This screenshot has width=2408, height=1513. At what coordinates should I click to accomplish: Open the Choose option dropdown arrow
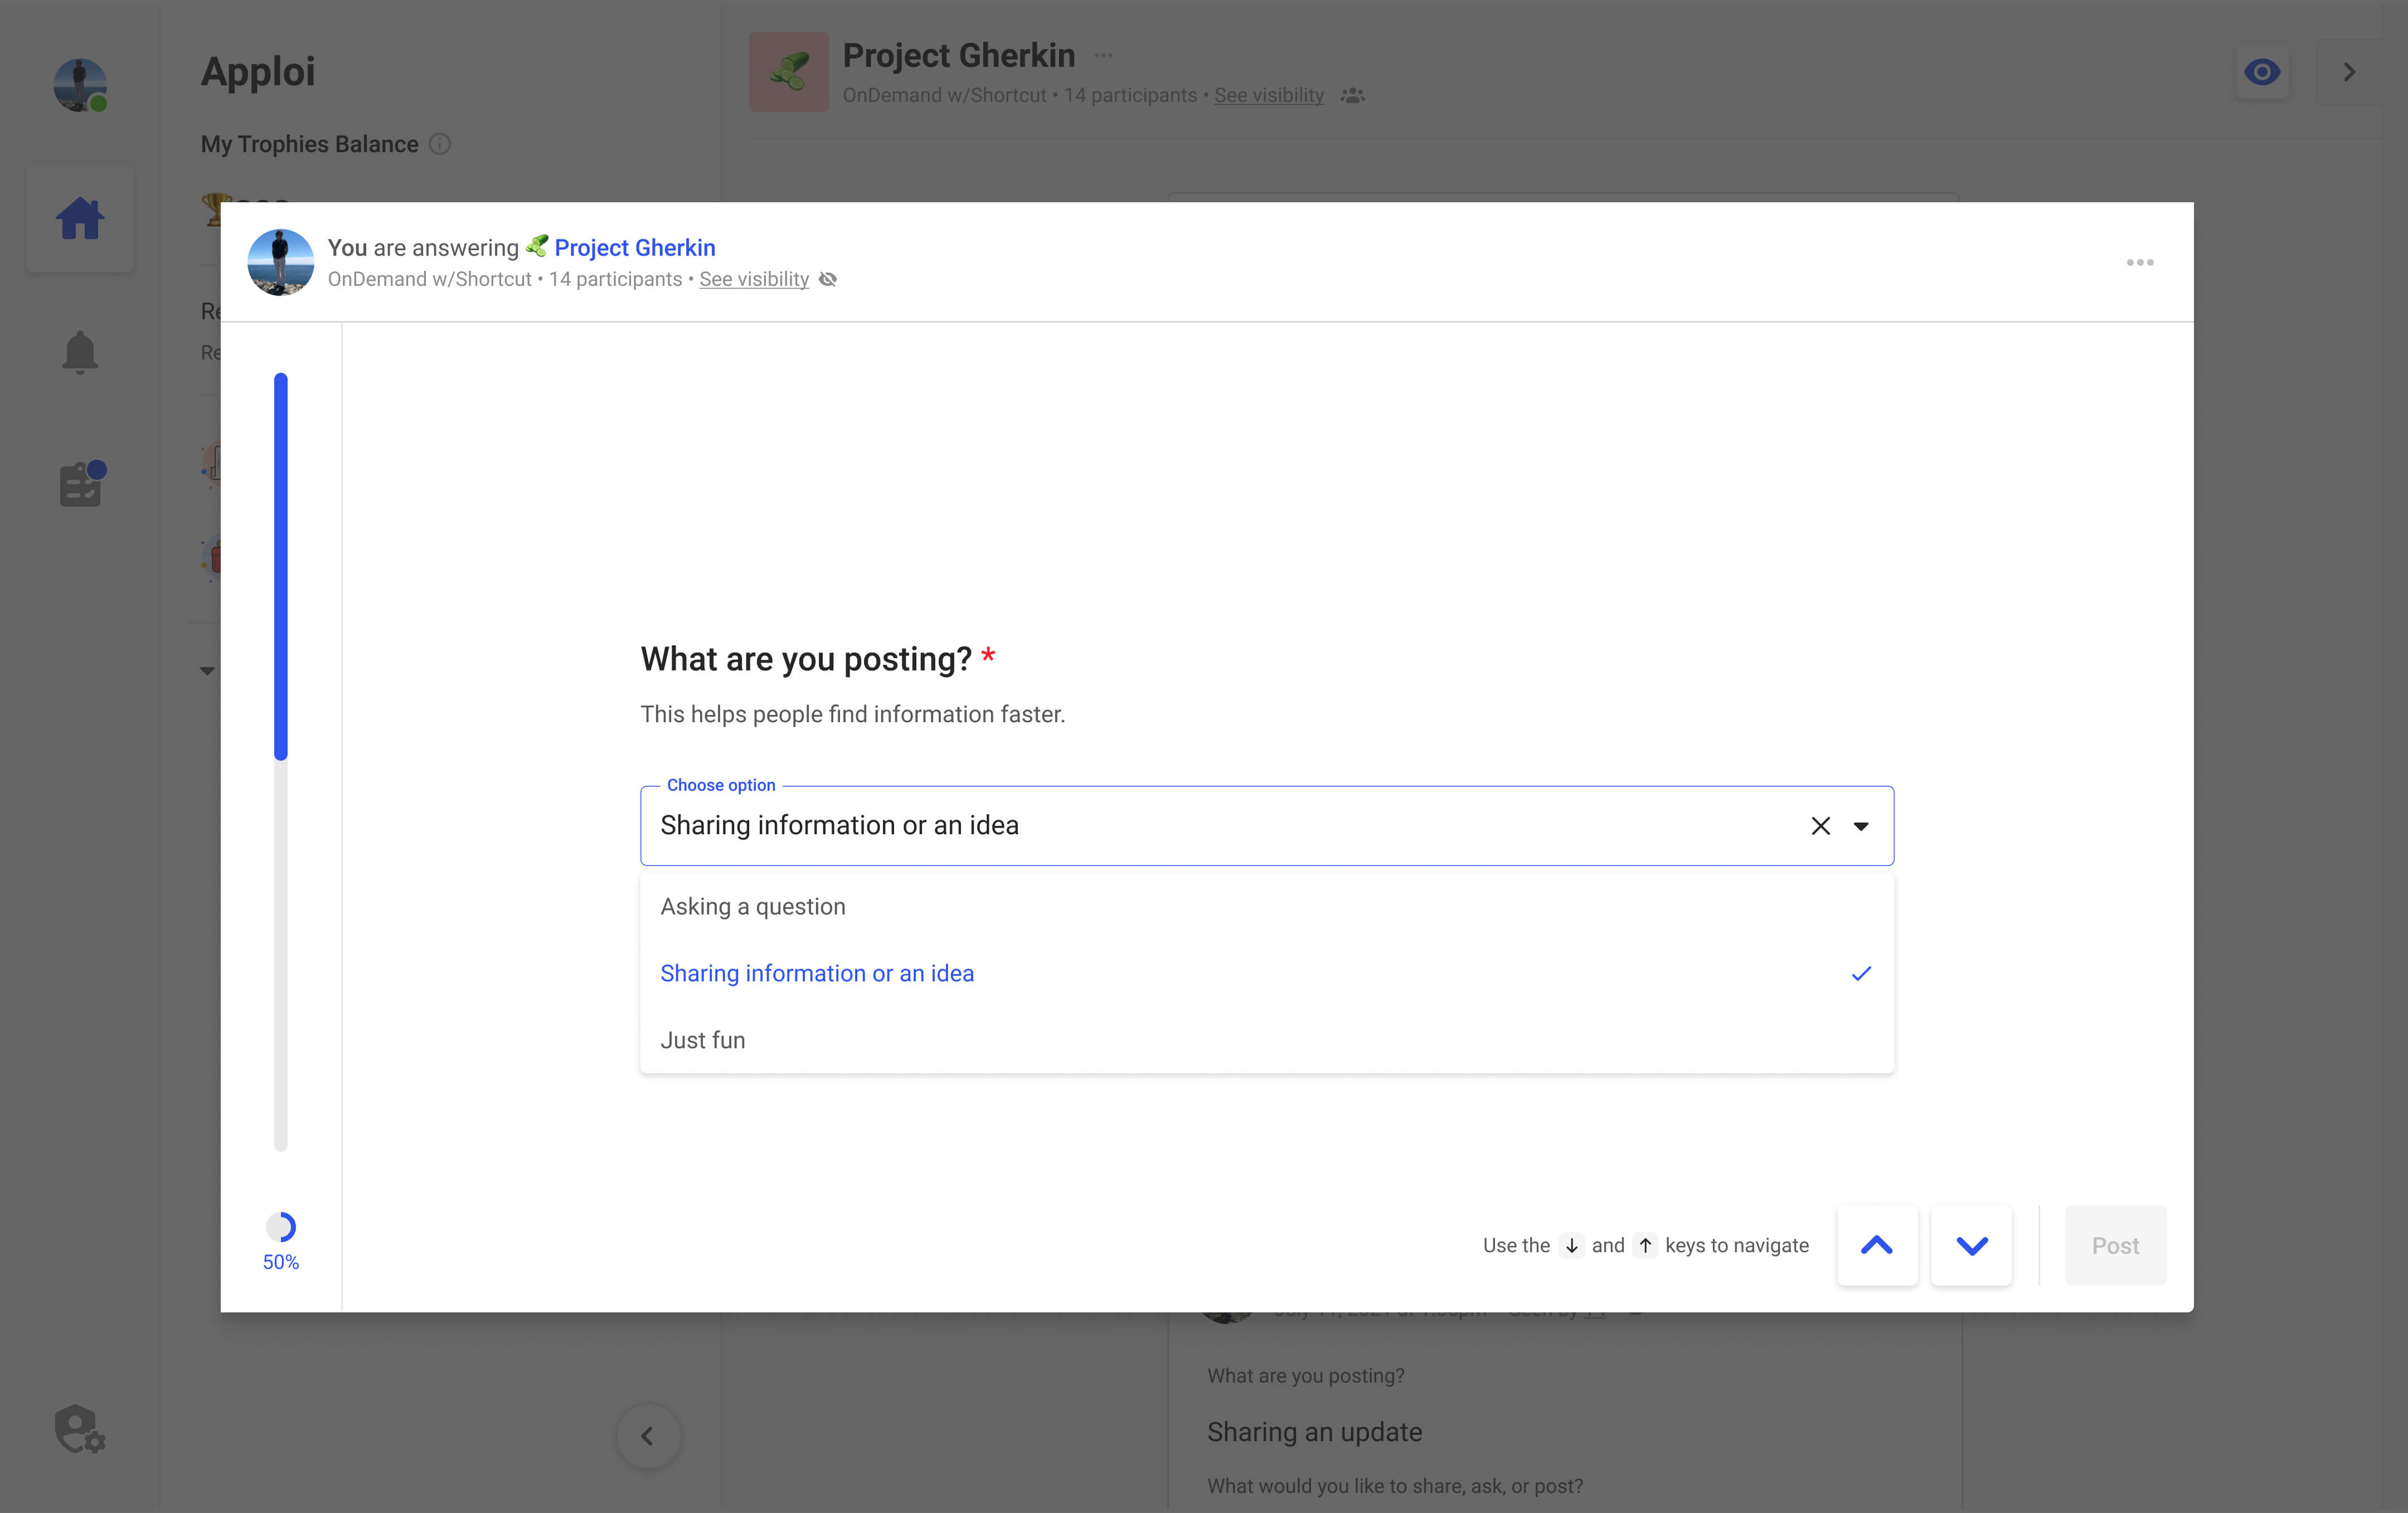pos(1861,826)
